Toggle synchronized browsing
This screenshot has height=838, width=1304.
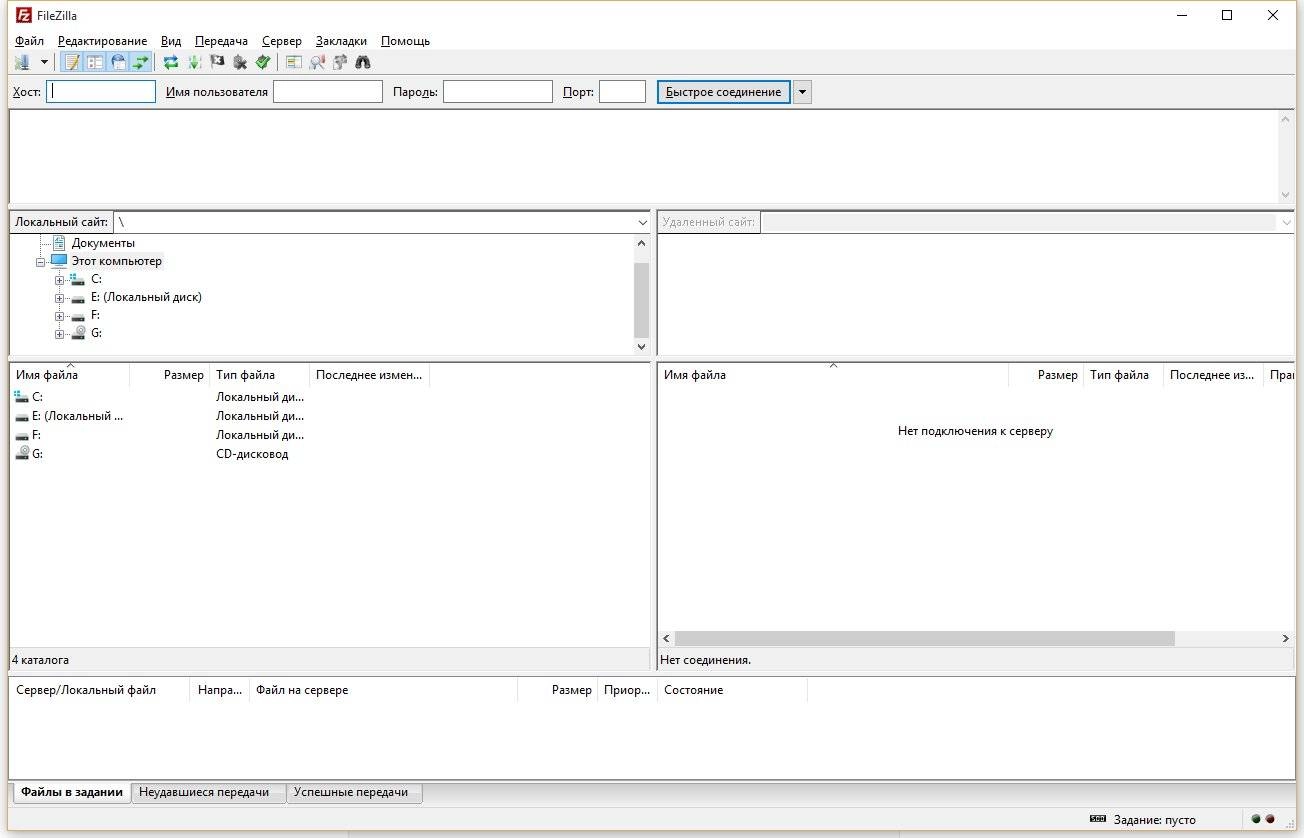(x=340, y=62)
